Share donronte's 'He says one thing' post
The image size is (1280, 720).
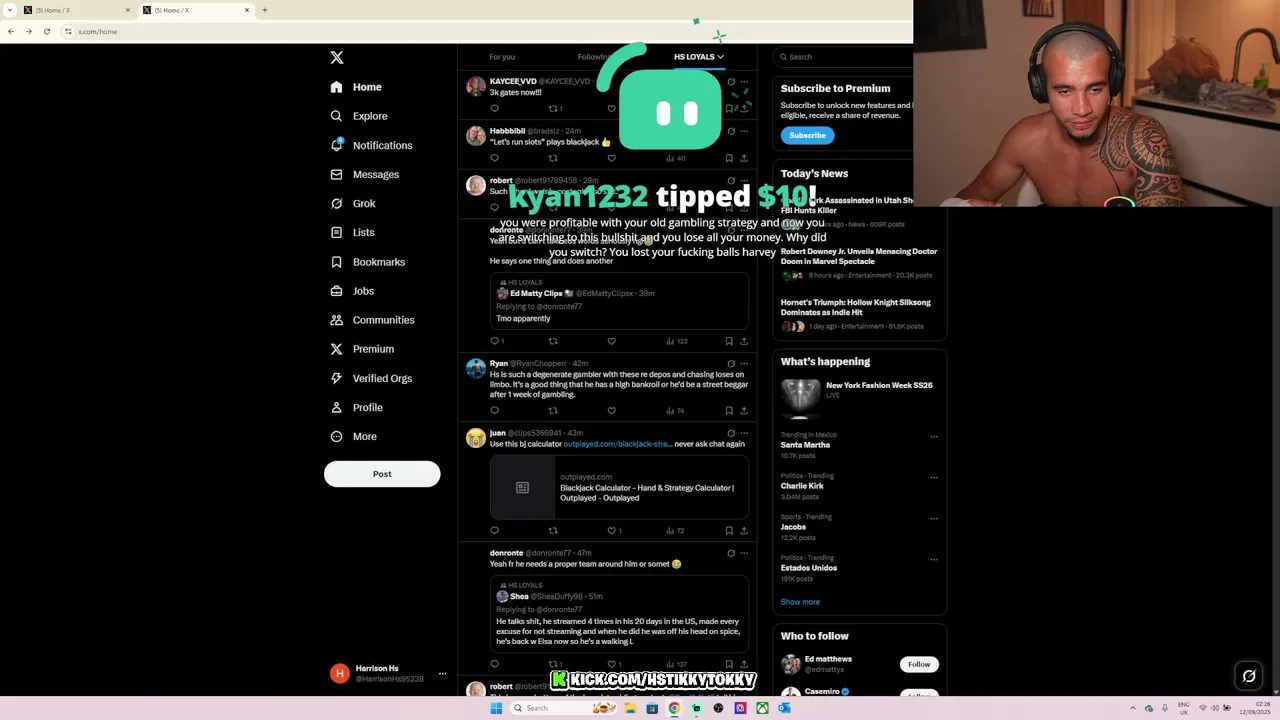(743, 341)
